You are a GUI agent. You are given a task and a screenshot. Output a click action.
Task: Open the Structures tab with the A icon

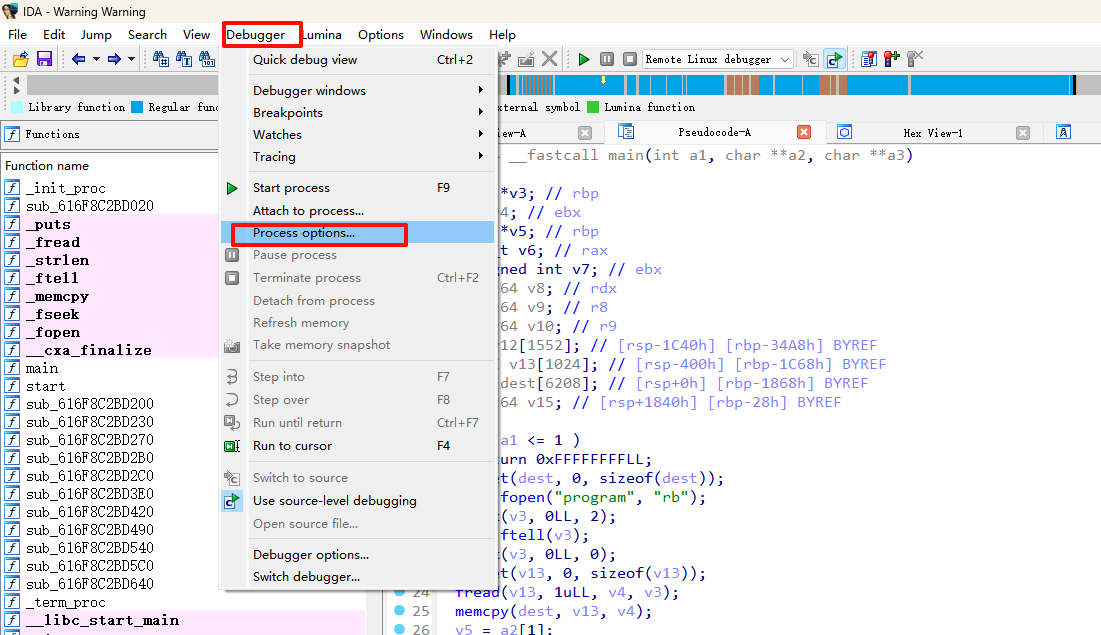(x=1063, y=132)
